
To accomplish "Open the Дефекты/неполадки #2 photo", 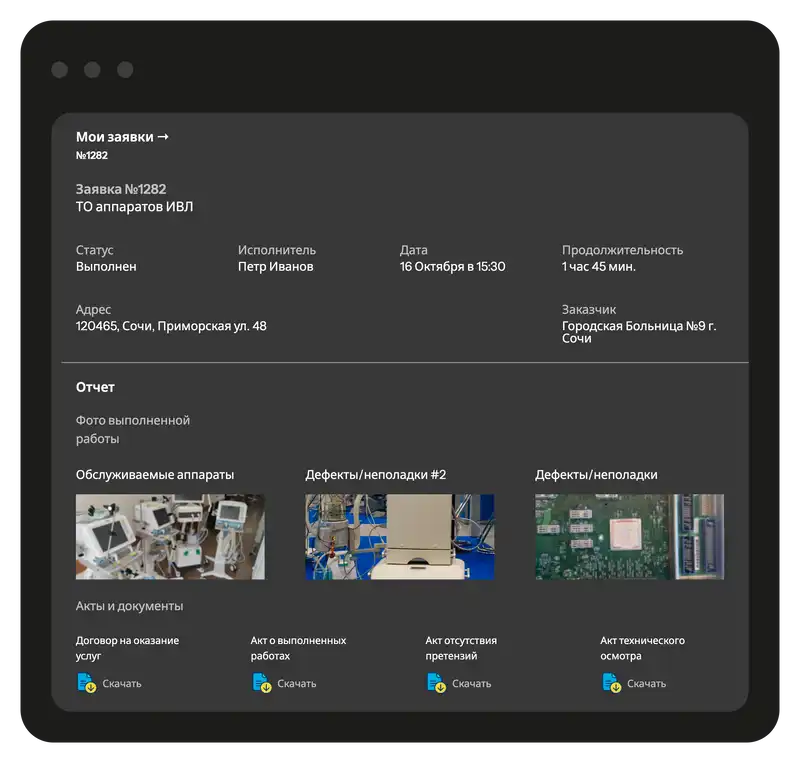I will pyautogui.click(x=399, y=537).
